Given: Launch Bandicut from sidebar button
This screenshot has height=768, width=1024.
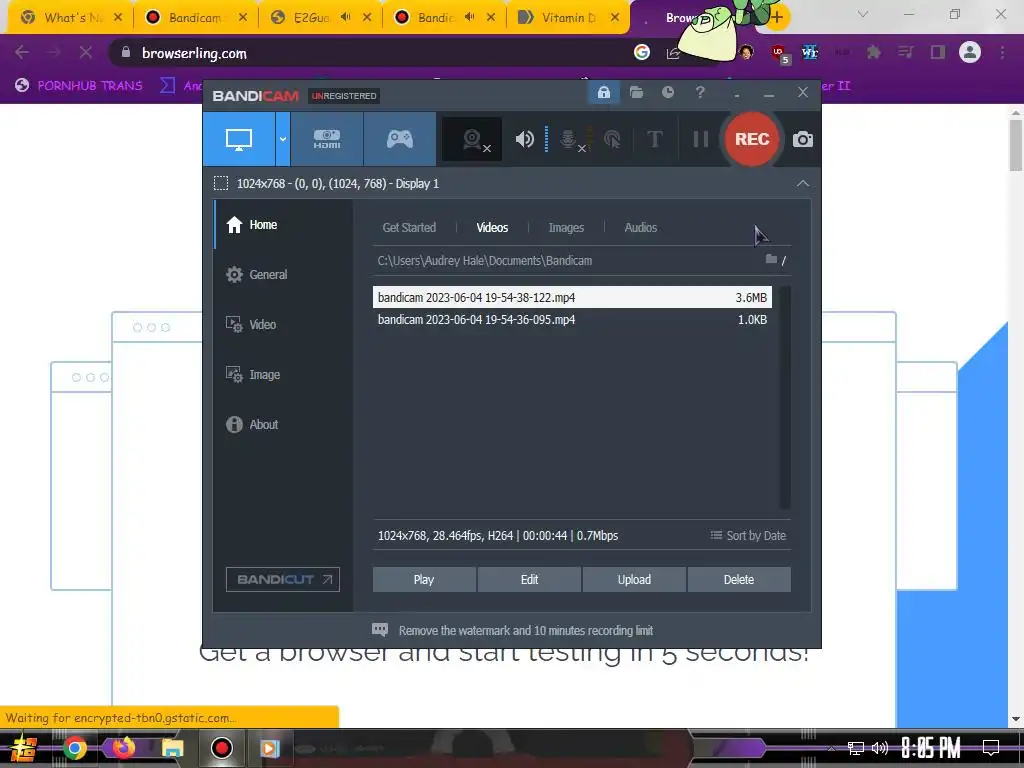Looking at the screenshot, I should (283, 579).
